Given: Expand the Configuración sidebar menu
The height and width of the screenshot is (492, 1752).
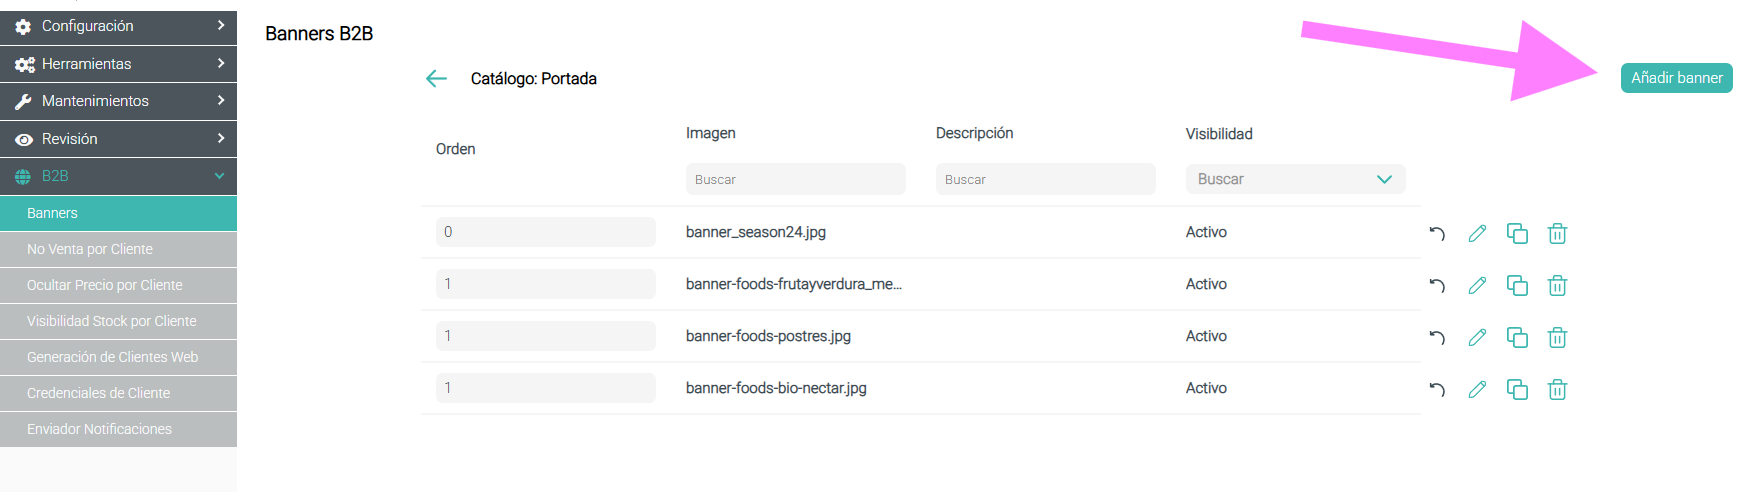Looking at the screenshot, I should point(118,26).
